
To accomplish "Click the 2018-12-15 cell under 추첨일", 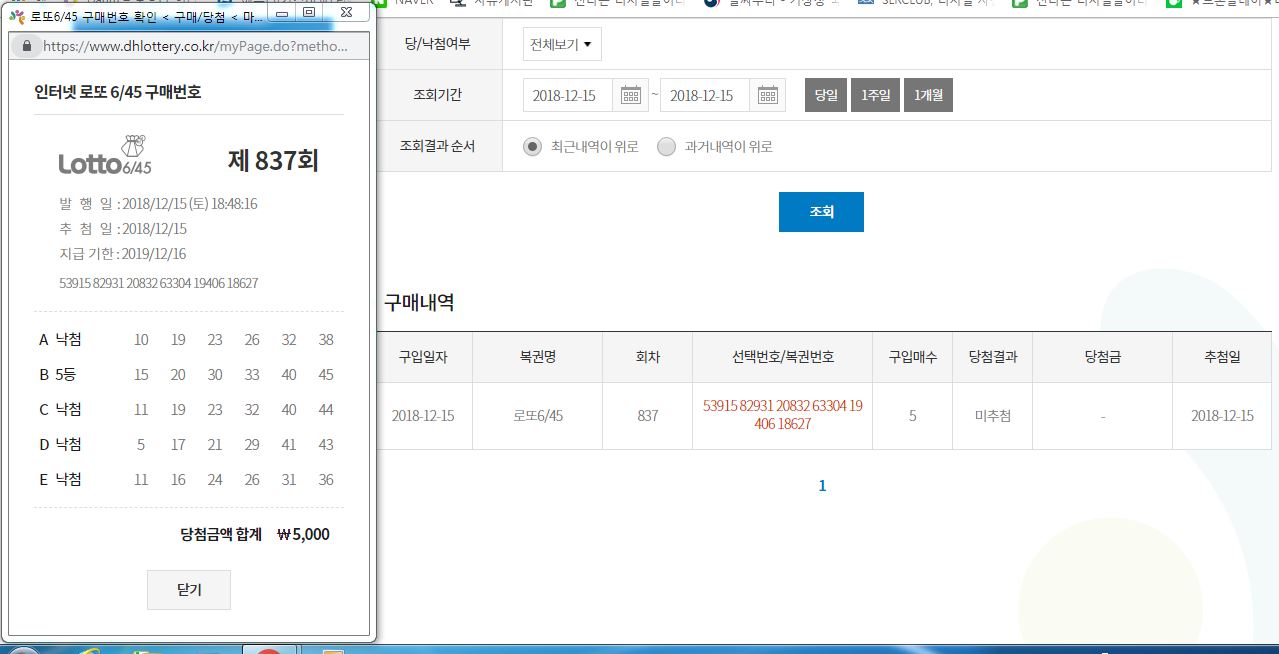I will (1222, 415).
